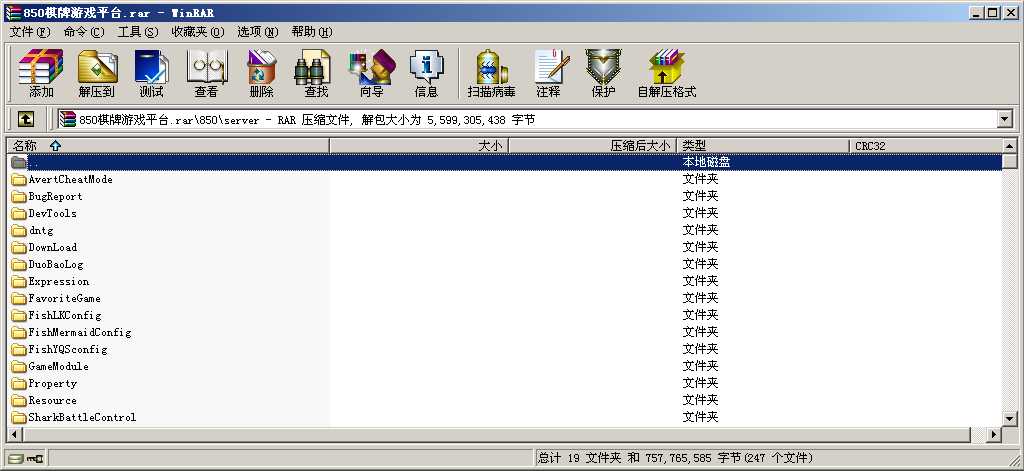Click the 保护 (Protect) shield icon
Screen dimensions: 1024x471
click(x=603, y=73)
